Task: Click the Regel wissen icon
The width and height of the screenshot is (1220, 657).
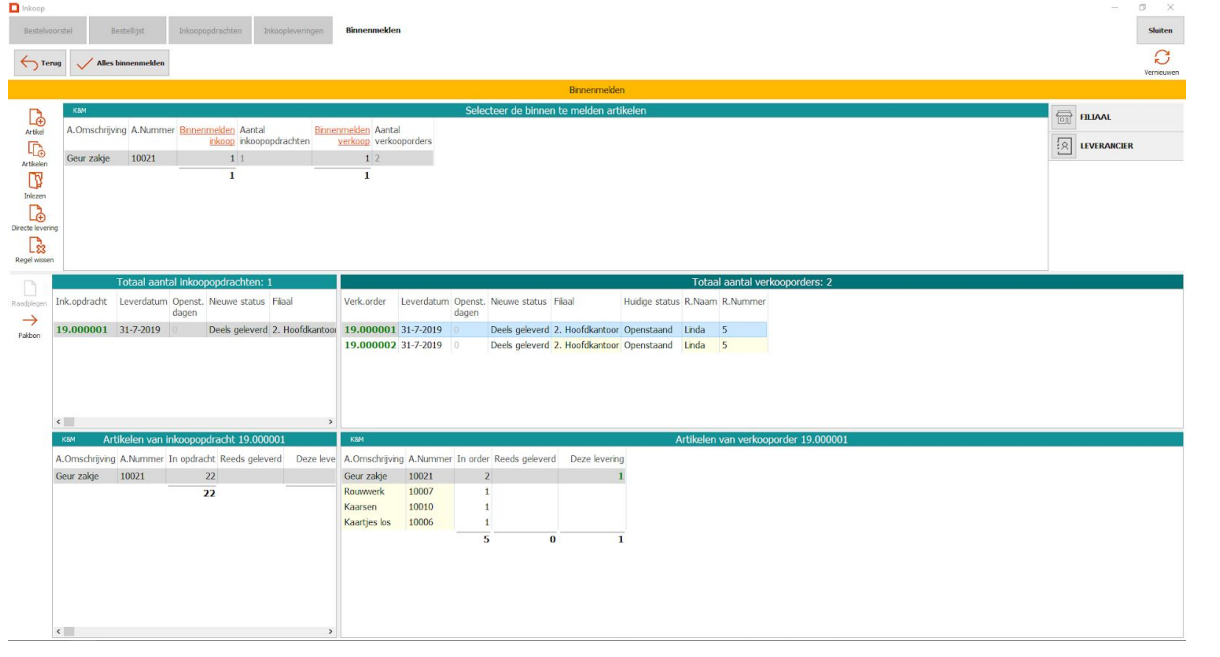Action: point(36,246)
